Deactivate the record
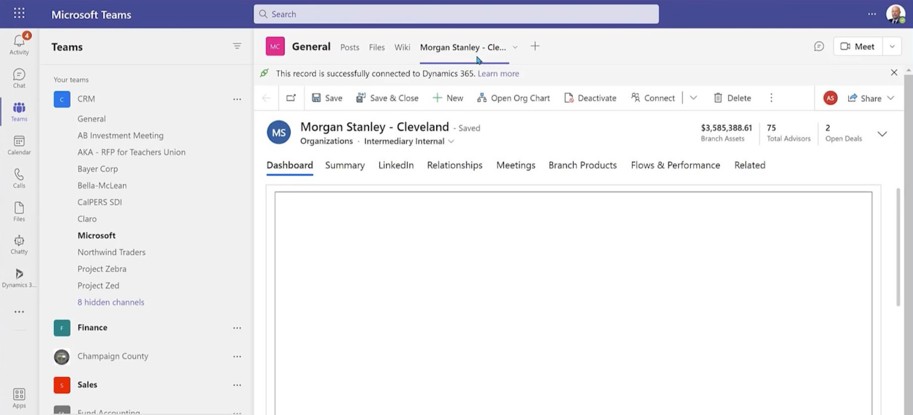Viewport: 913px width, 415px height. pyautogui.click(x=590, y=98)
